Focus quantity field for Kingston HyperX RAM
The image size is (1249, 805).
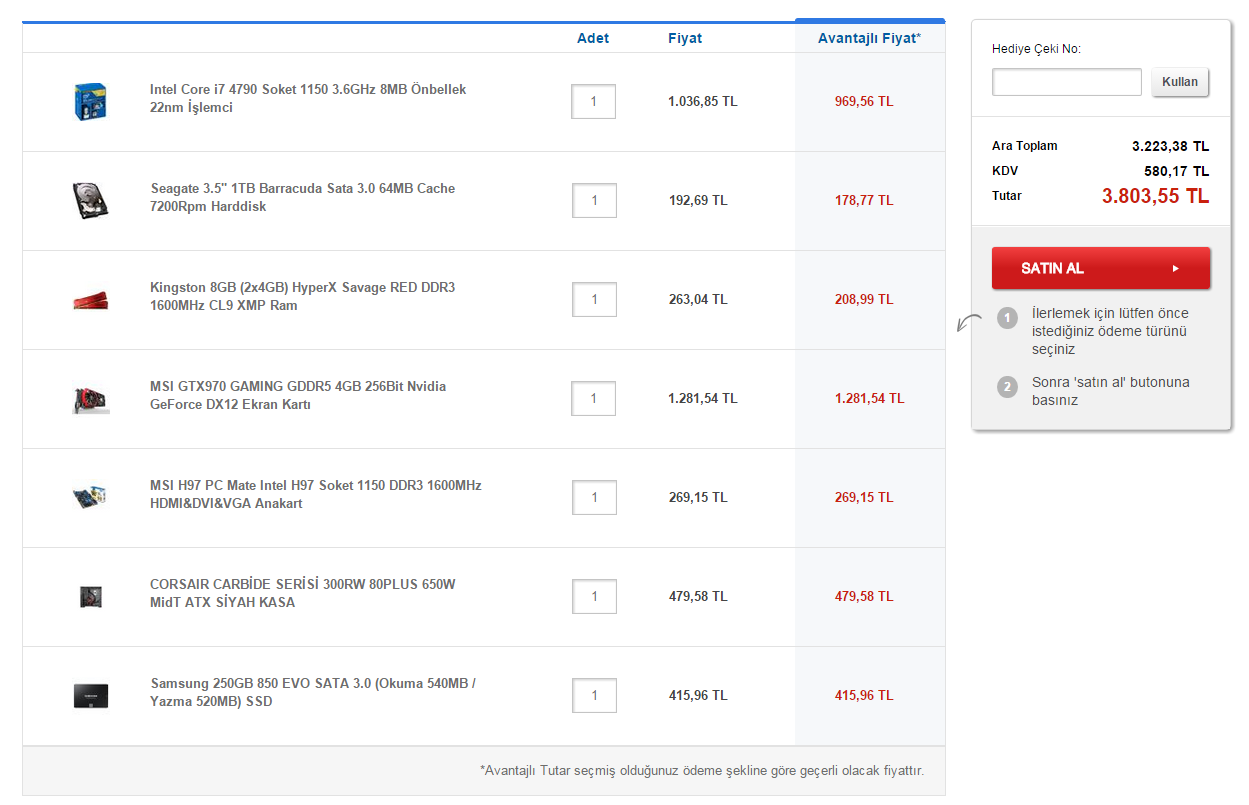coord(594,300)
